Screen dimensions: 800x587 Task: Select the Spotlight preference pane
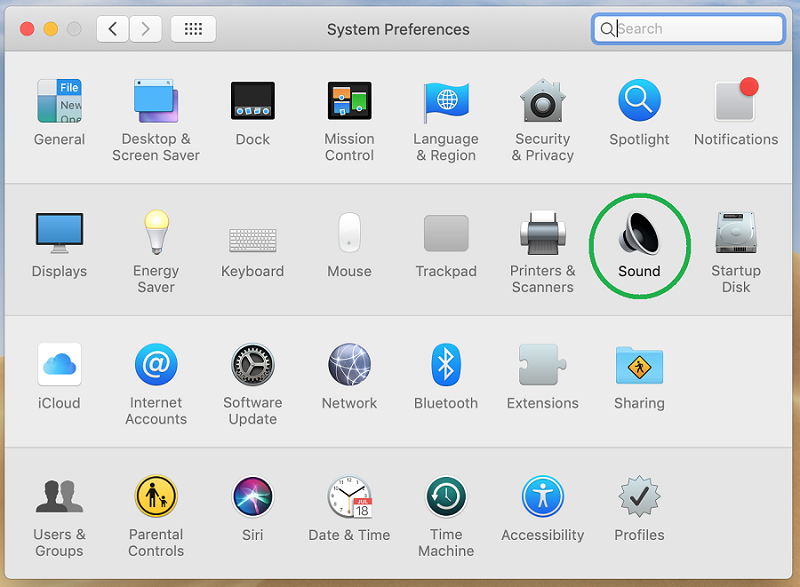639,101
